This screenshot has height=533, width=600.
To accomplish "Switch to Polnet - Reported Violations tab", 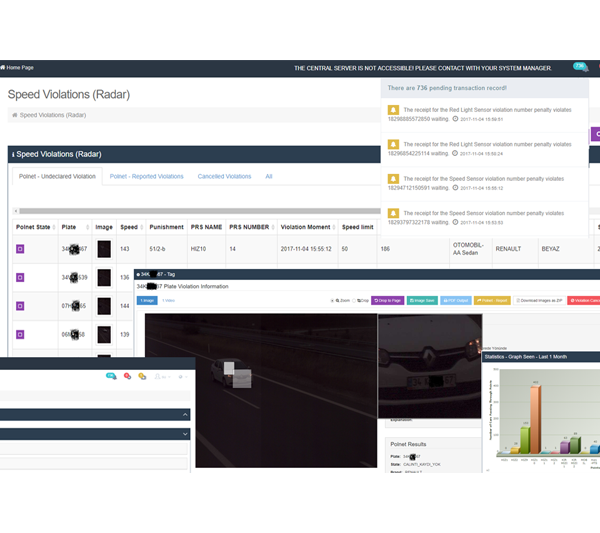I will click(147, 176).
